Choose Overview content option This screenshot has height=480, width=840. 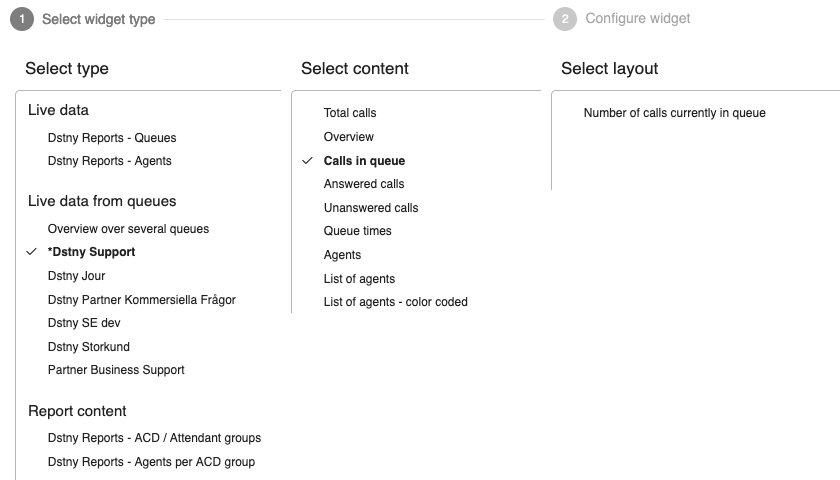click(349, 137)
